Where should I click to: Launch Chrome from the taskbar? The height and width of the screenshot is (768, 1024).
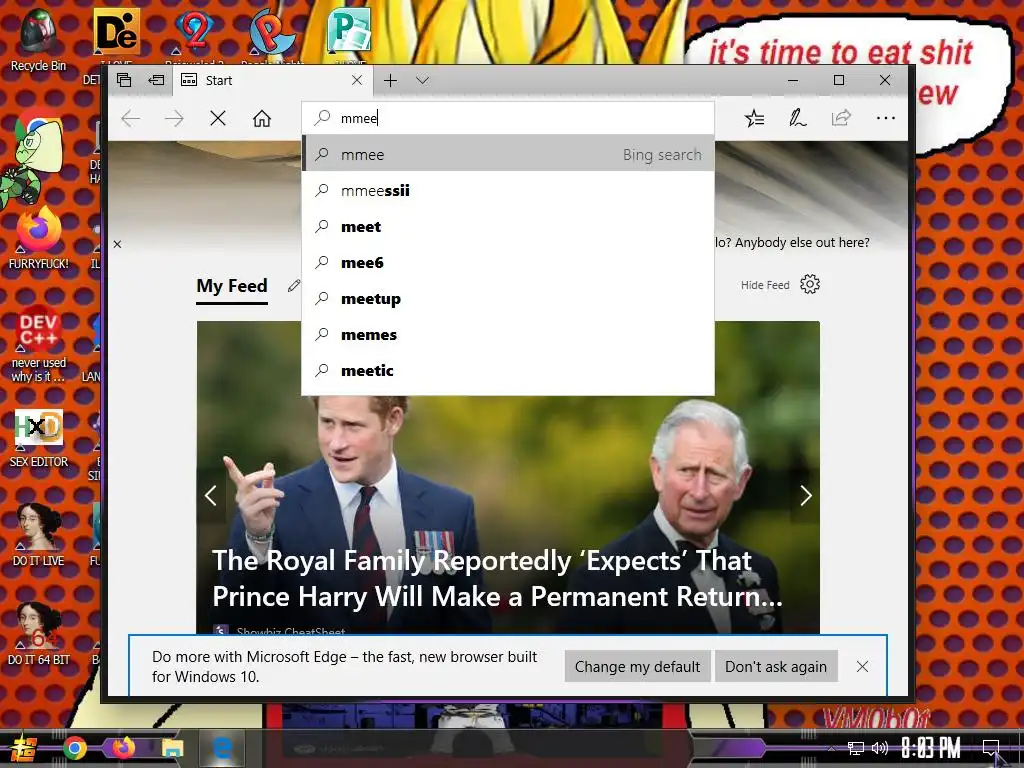(74, 748)
